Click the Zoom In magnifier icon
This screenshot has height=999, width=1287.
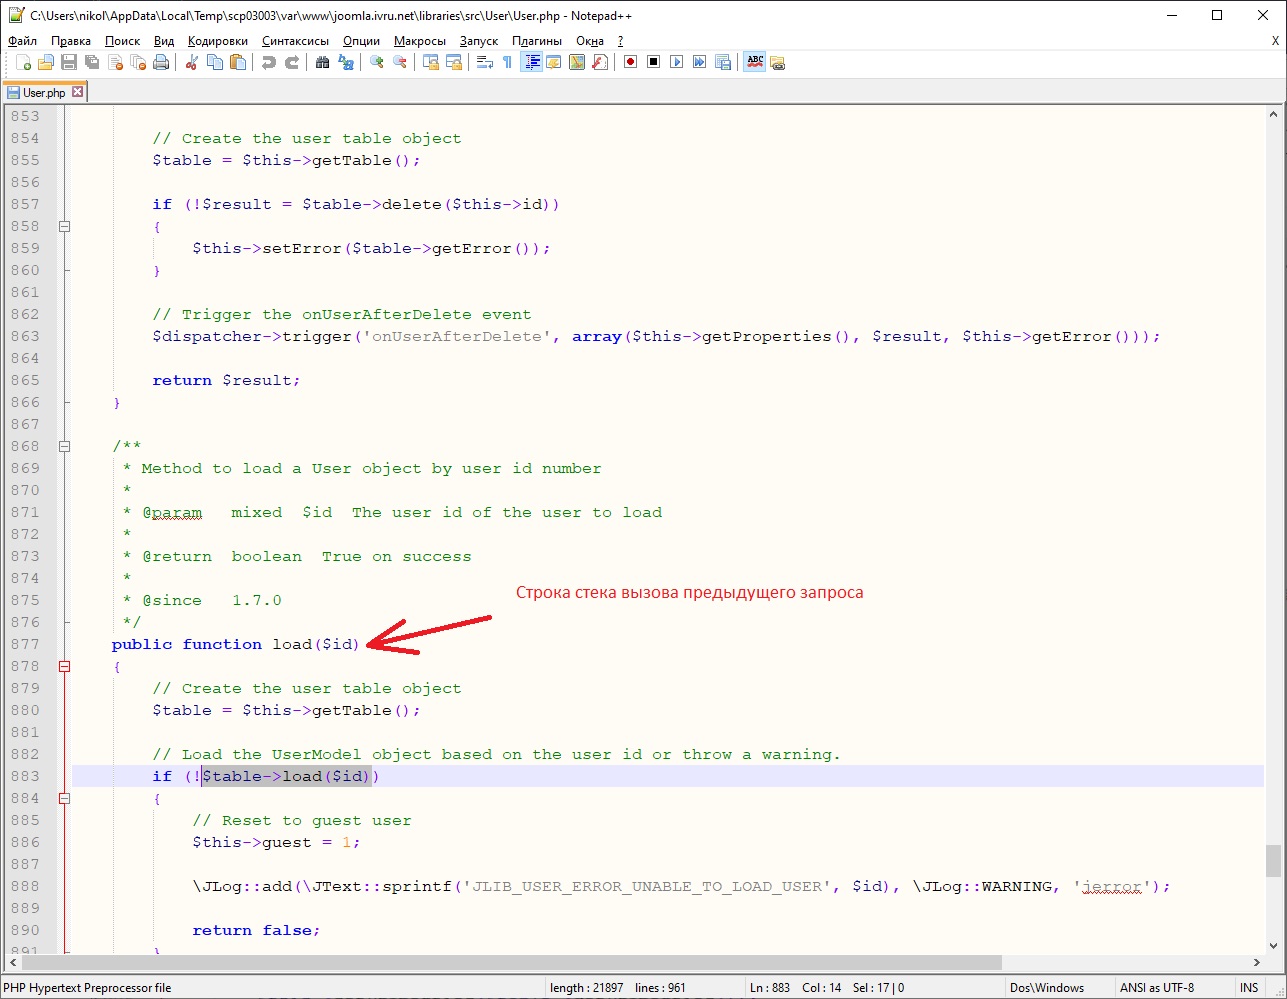377,62
